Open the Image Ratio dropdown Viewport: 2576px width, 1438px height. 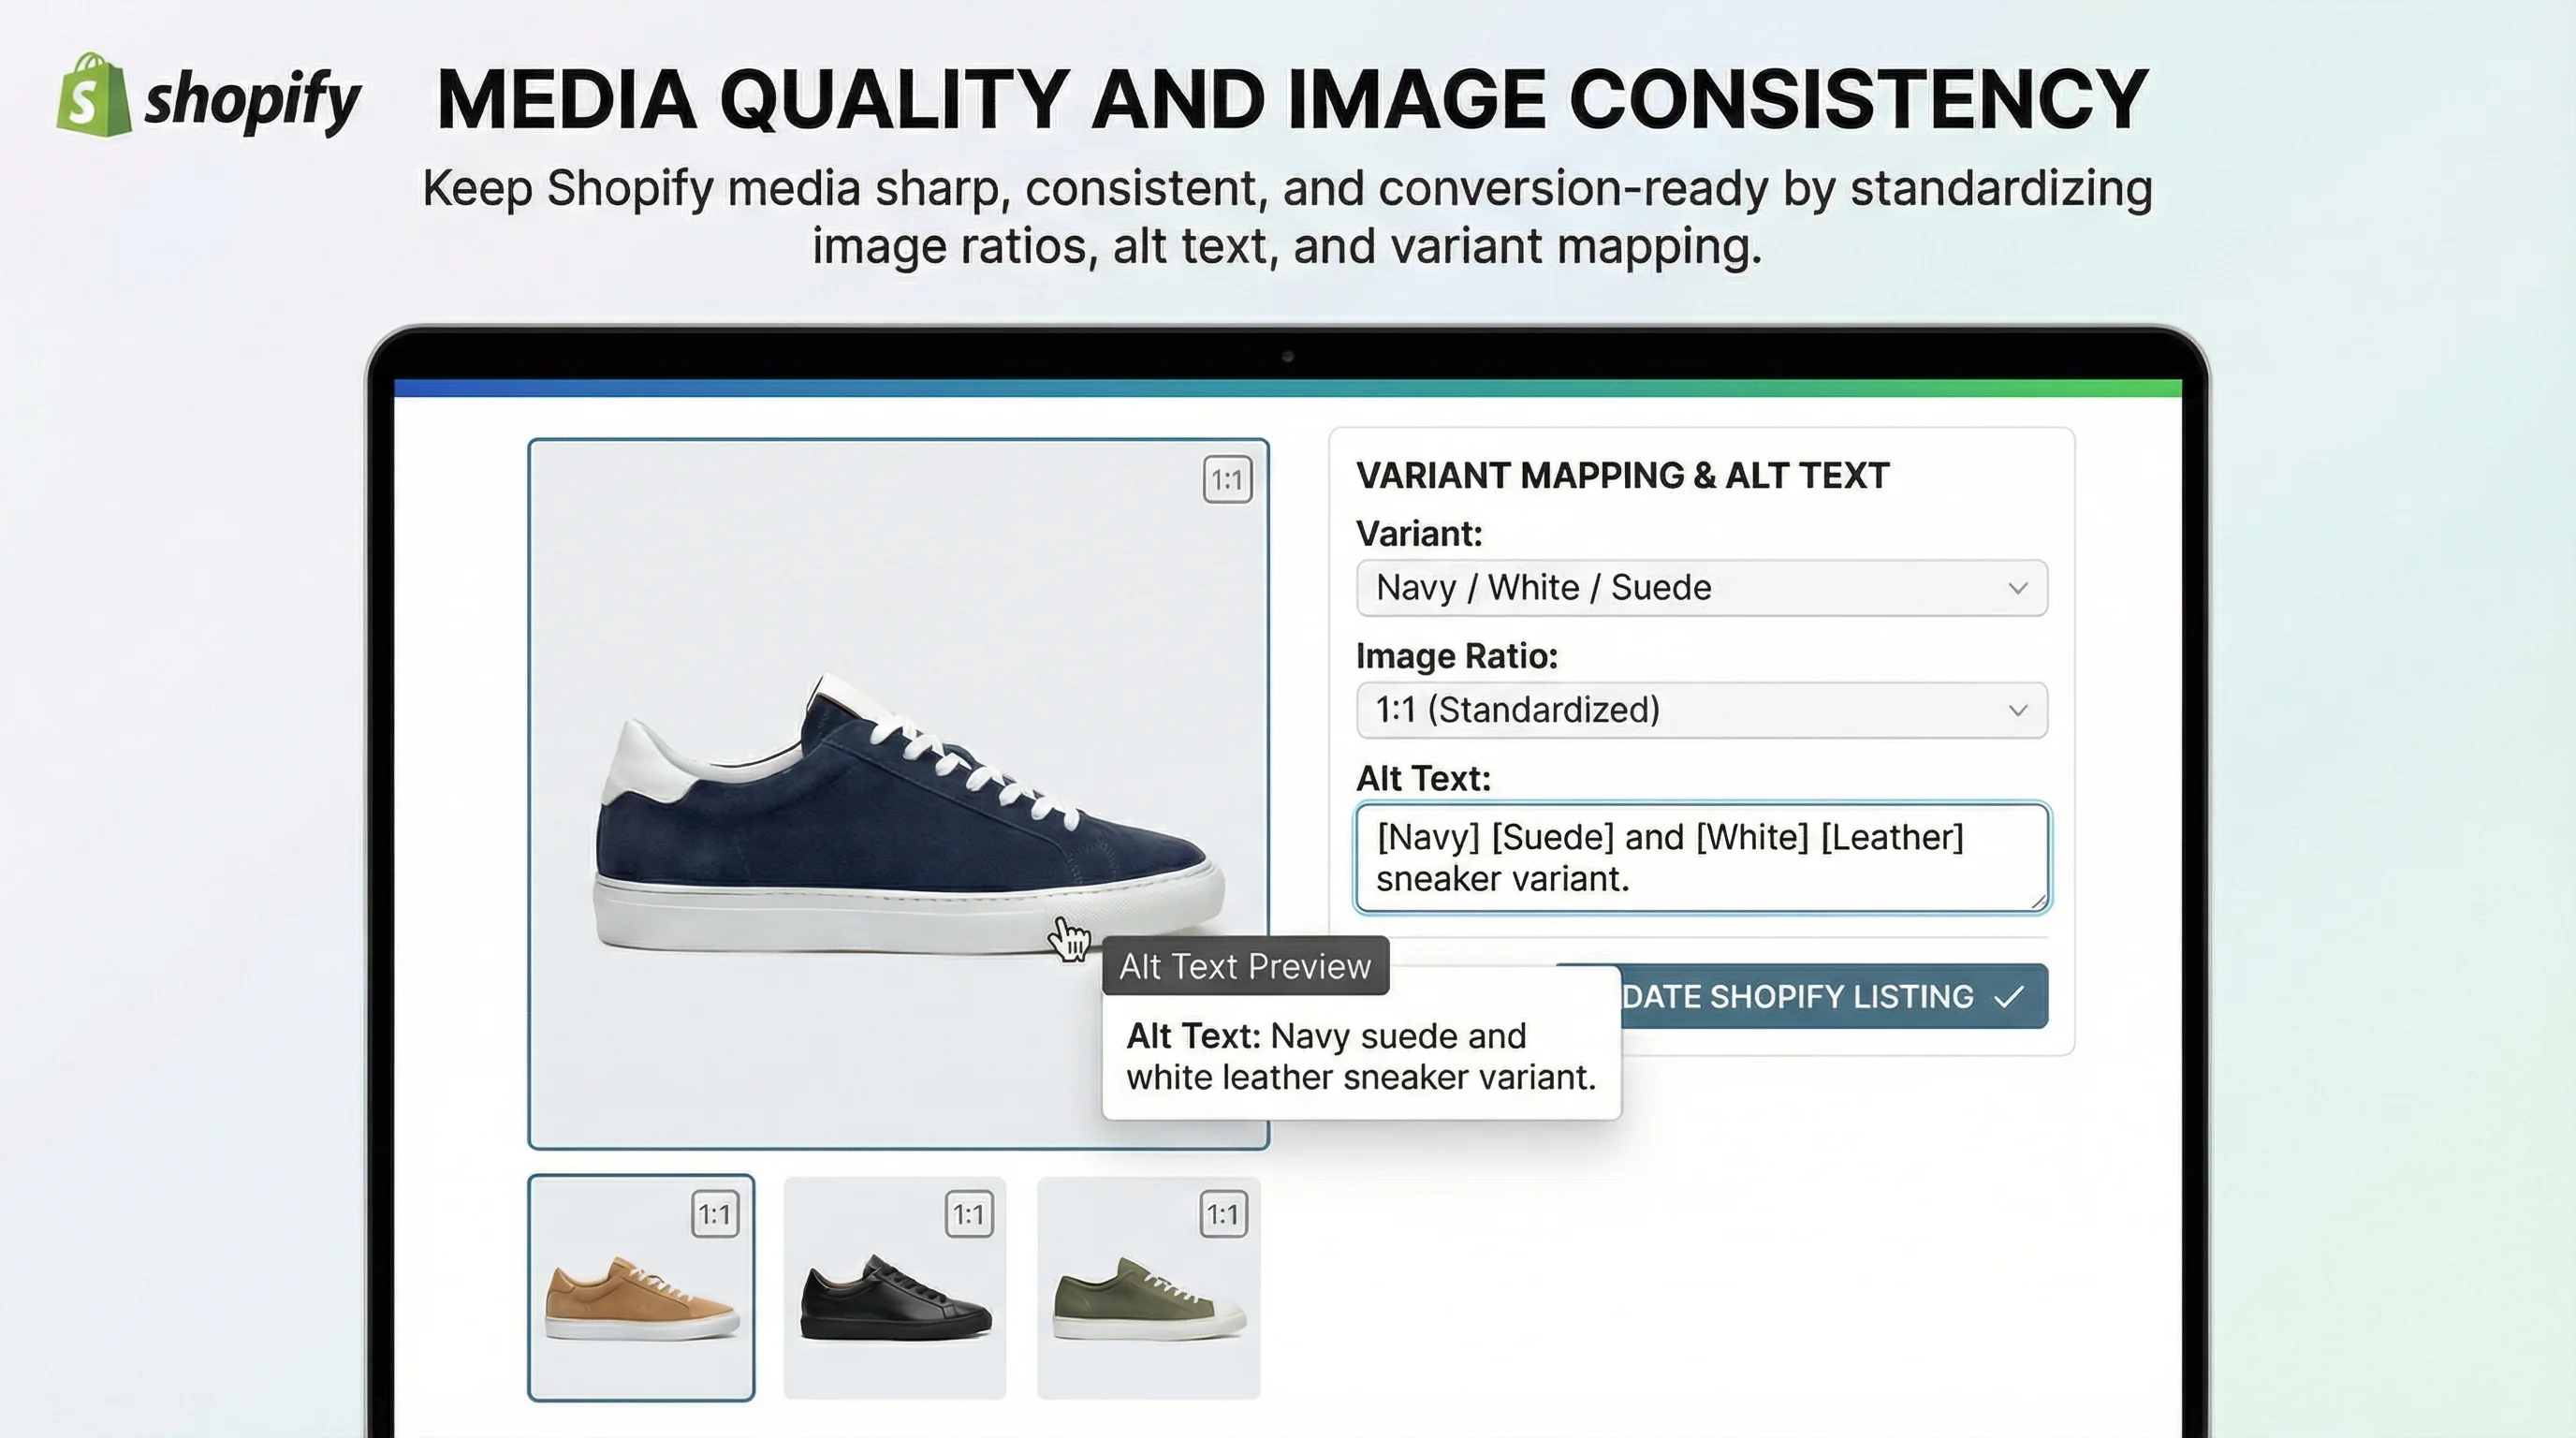pos(1700,710)
